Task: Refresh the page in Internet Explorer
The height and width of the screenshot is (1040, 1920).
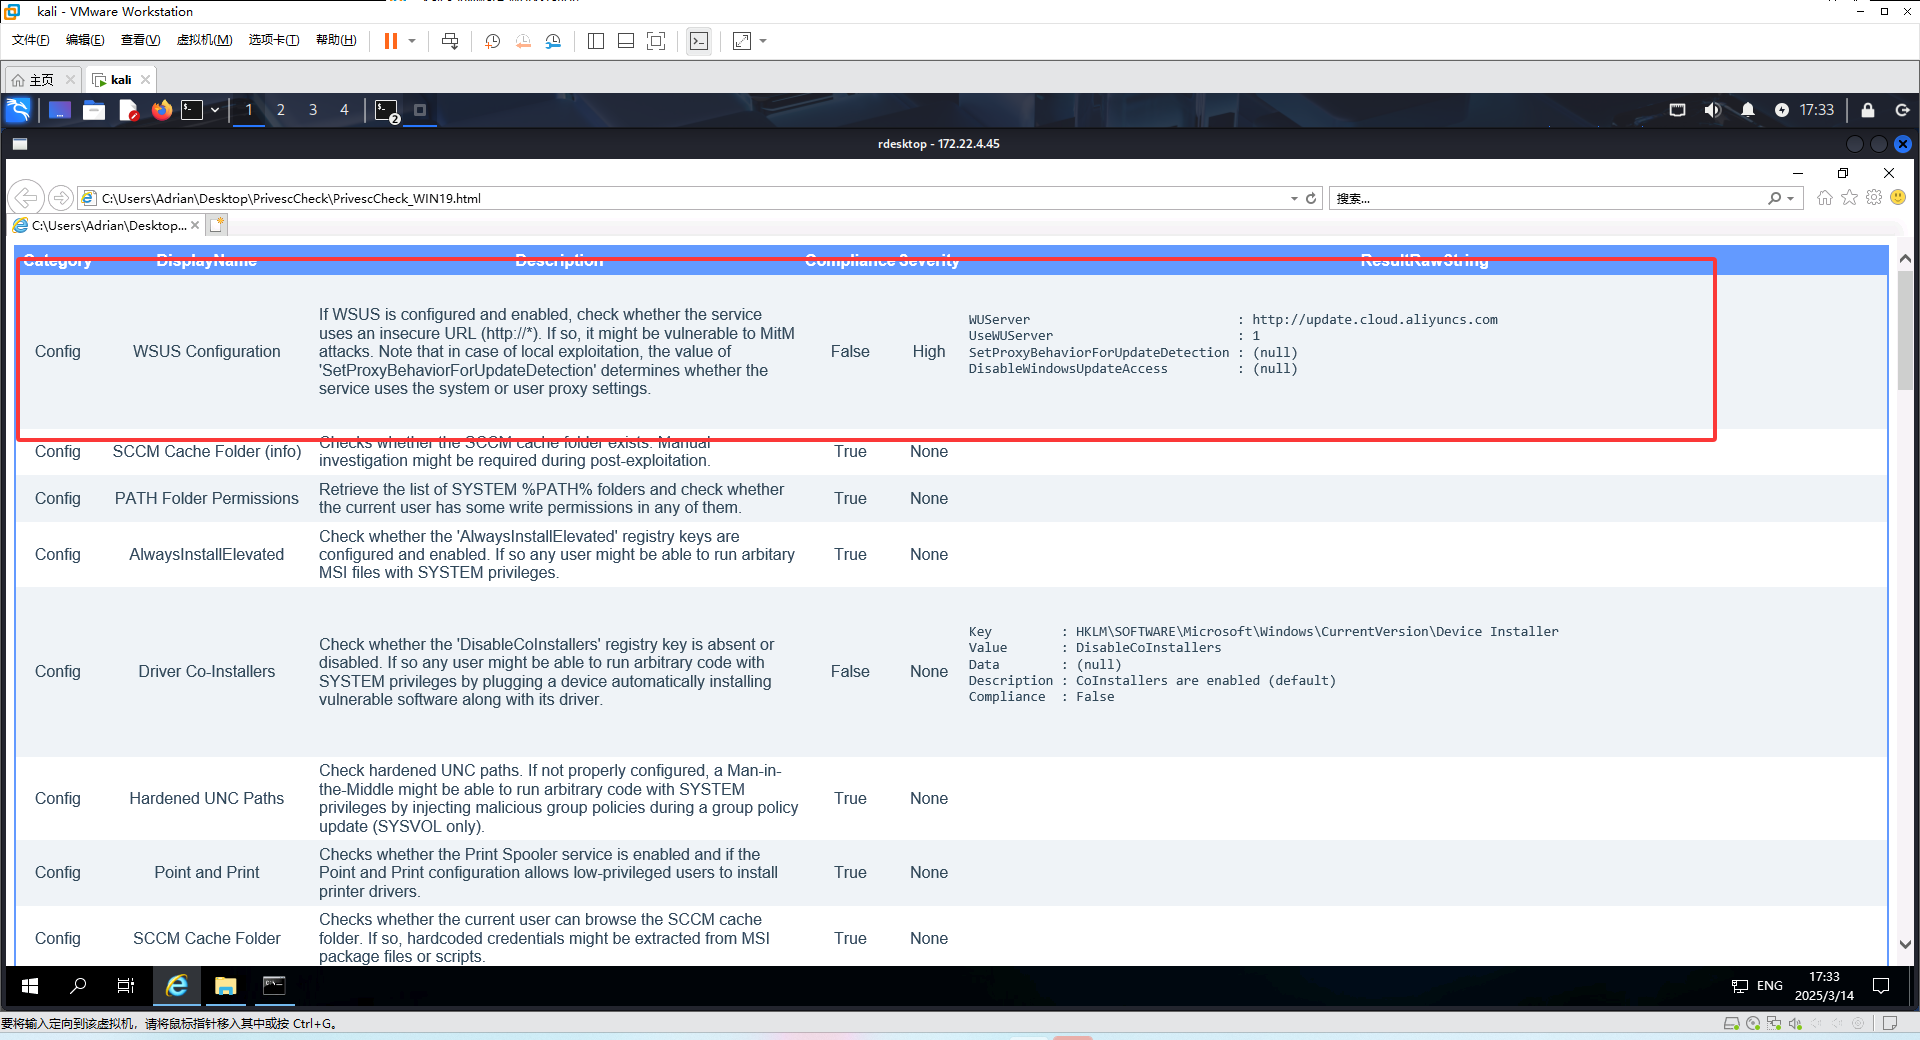Action: 1311,198
